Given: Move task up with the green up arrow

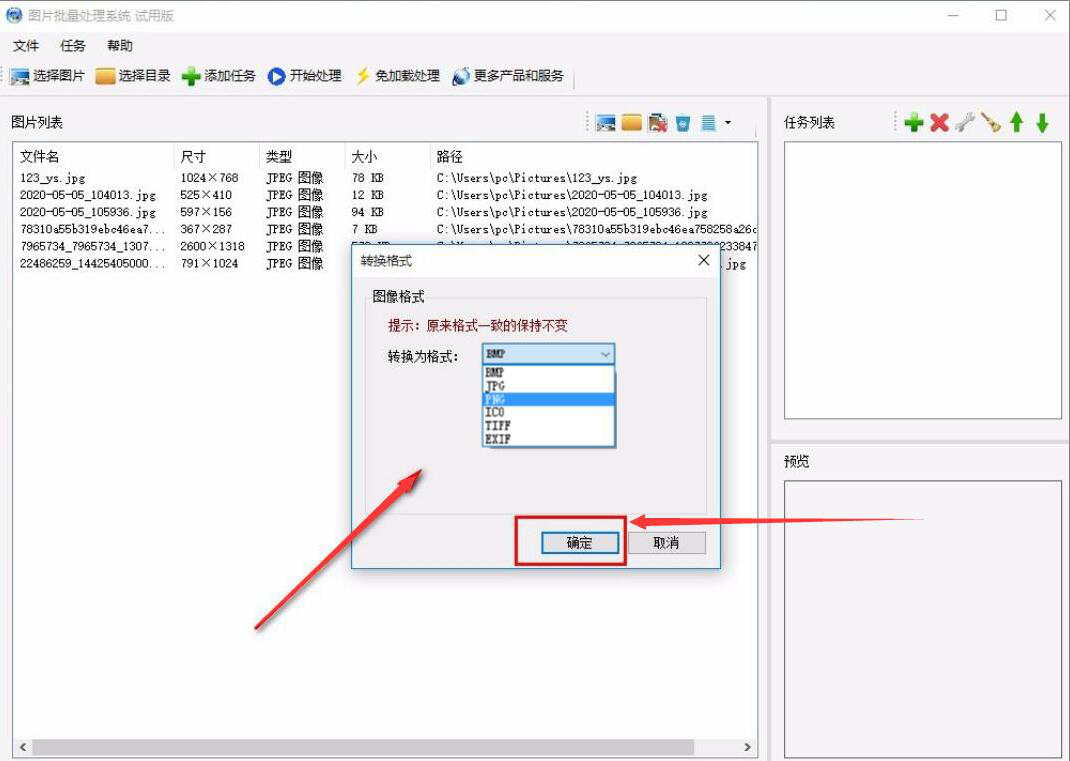Looking at the screenshot, I should point(1017,122).
